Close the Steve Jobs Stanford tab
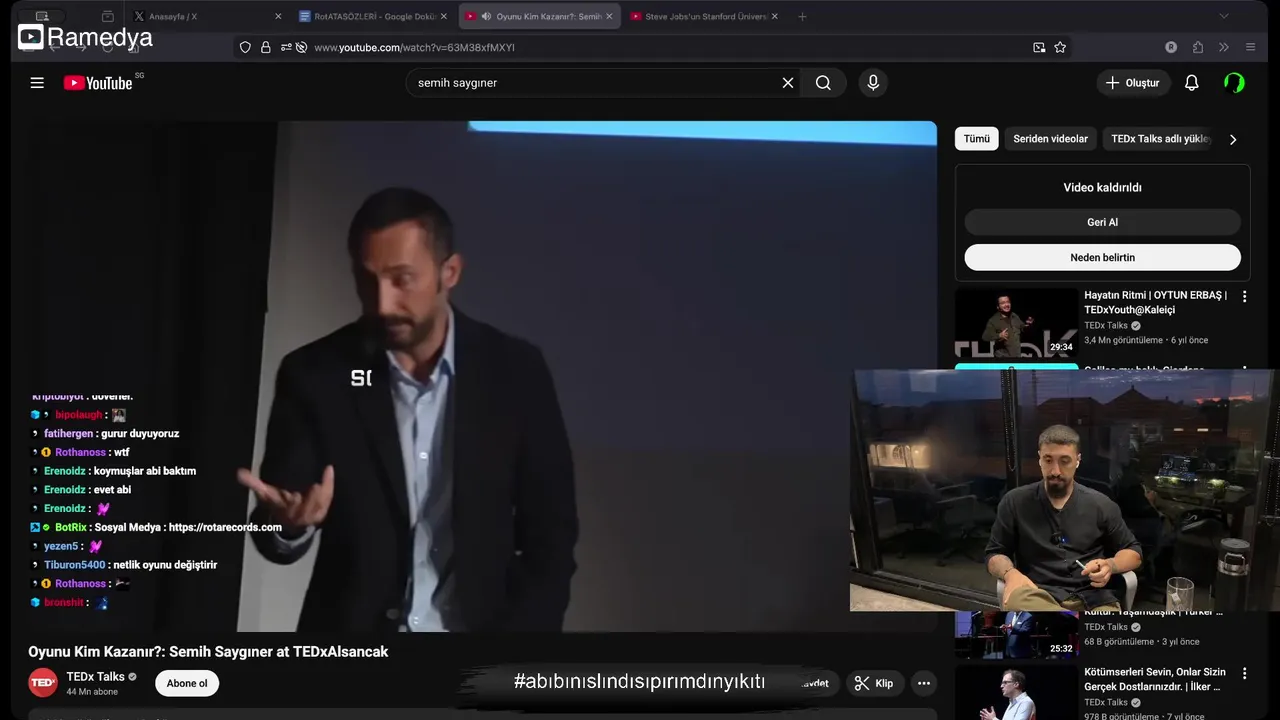 (774, 16)
